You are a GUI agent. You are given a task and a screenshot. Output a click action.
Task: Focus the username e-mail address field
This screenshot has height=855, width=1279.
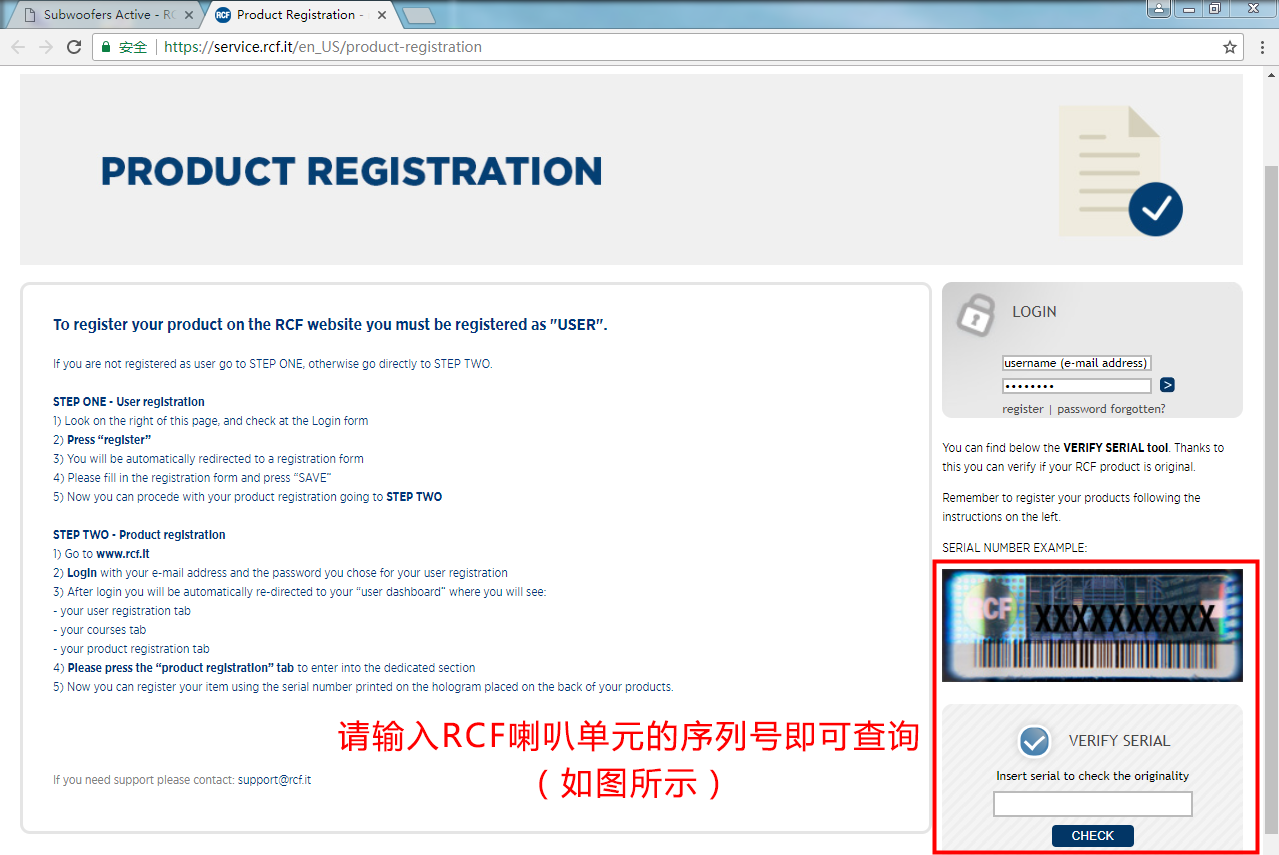[x=1076, y=363]
